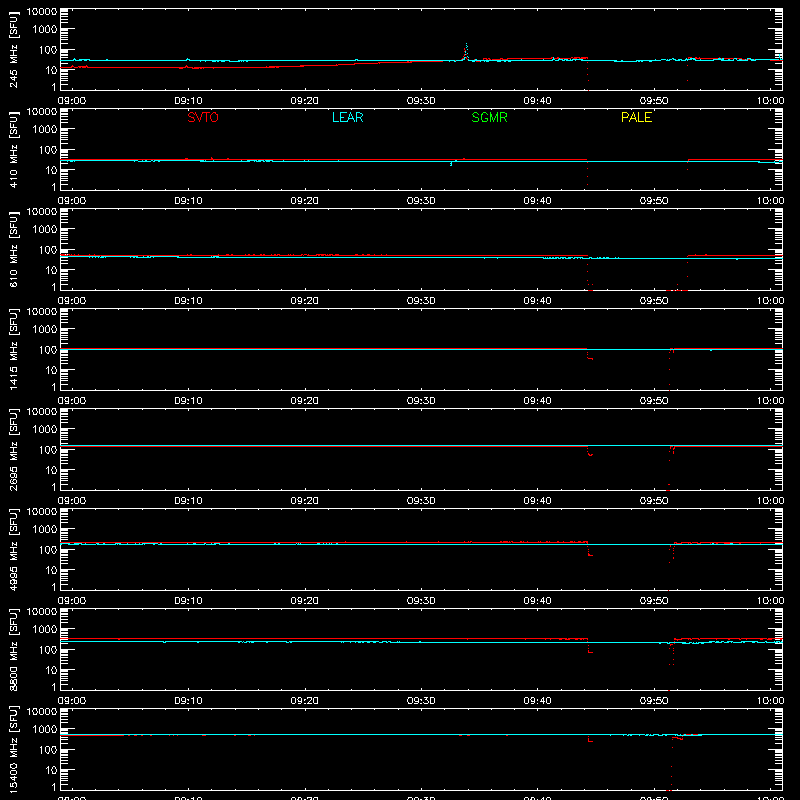Click the 10 y-axis label of the 1415 MHz panel
The image size is (800, 800).
[x=51, y=370]
